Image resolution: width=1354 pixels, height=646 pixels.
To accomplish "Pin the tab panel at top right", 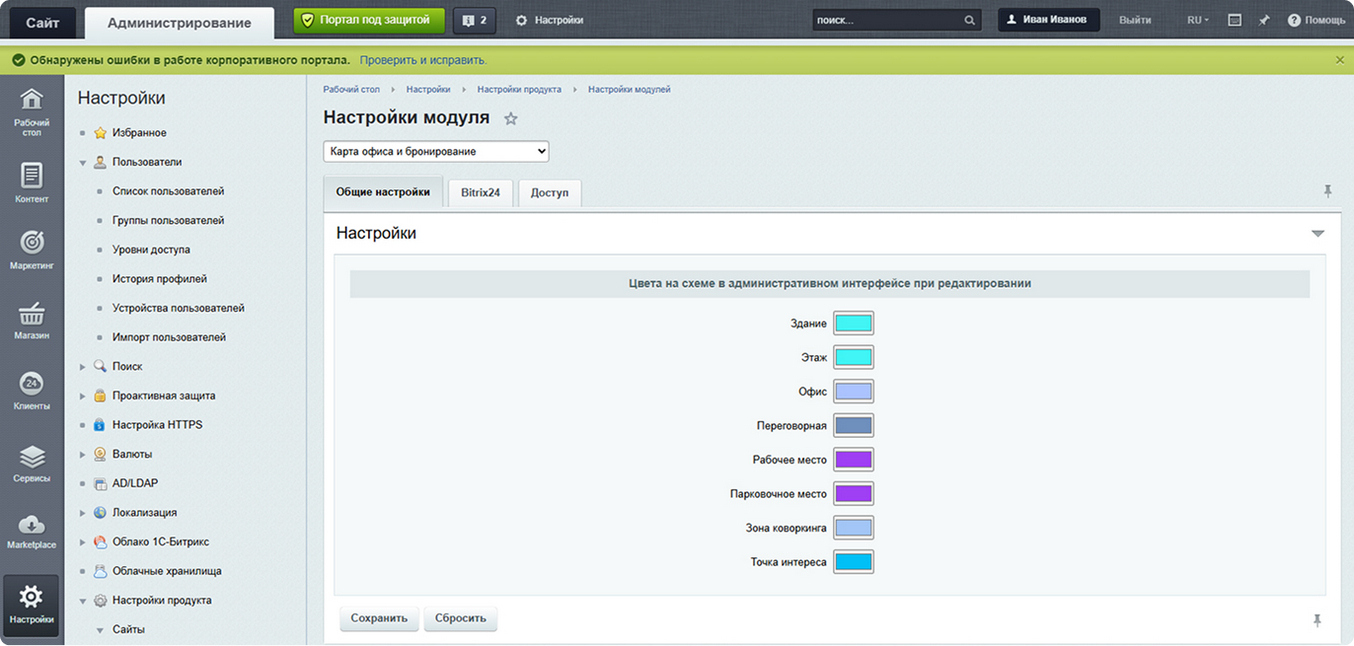I will (x=1328, y=190).
